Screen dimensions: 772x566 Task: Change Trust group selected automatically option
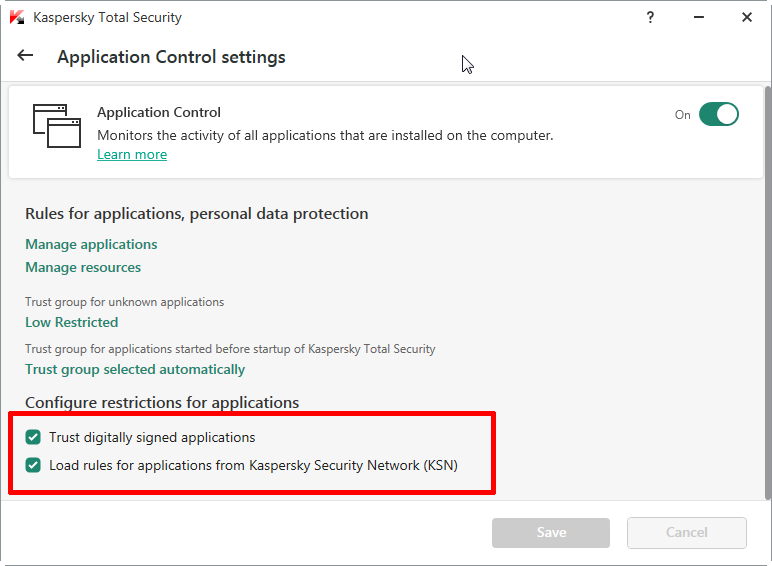click(x=135, y=369)
